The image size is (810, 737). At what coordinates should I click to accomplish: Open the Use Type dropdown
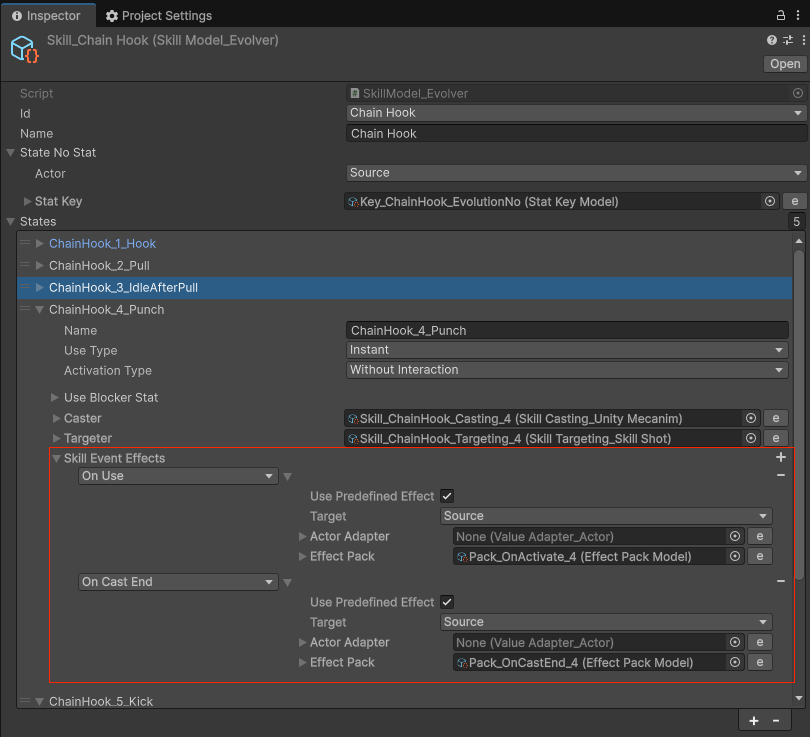click(x=567, y=350)
